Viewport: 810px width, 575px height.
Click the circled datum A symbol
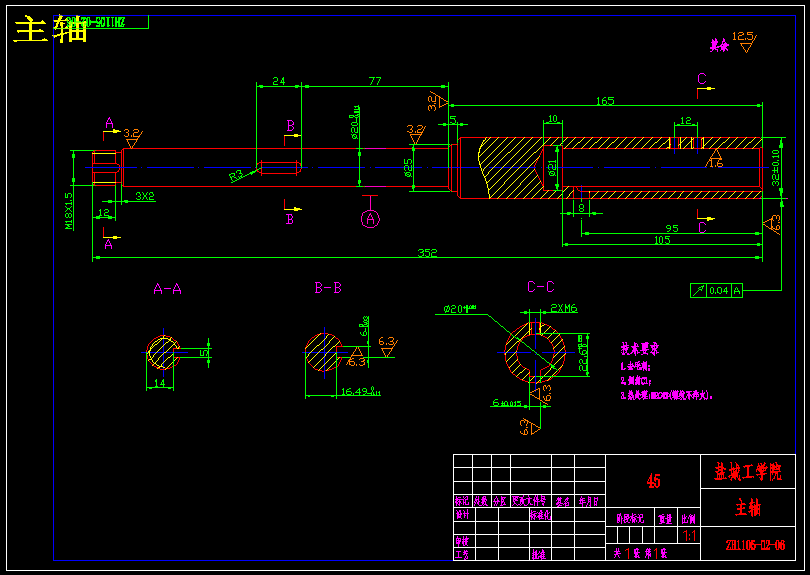pyautogui.click(x=370, y=219)
